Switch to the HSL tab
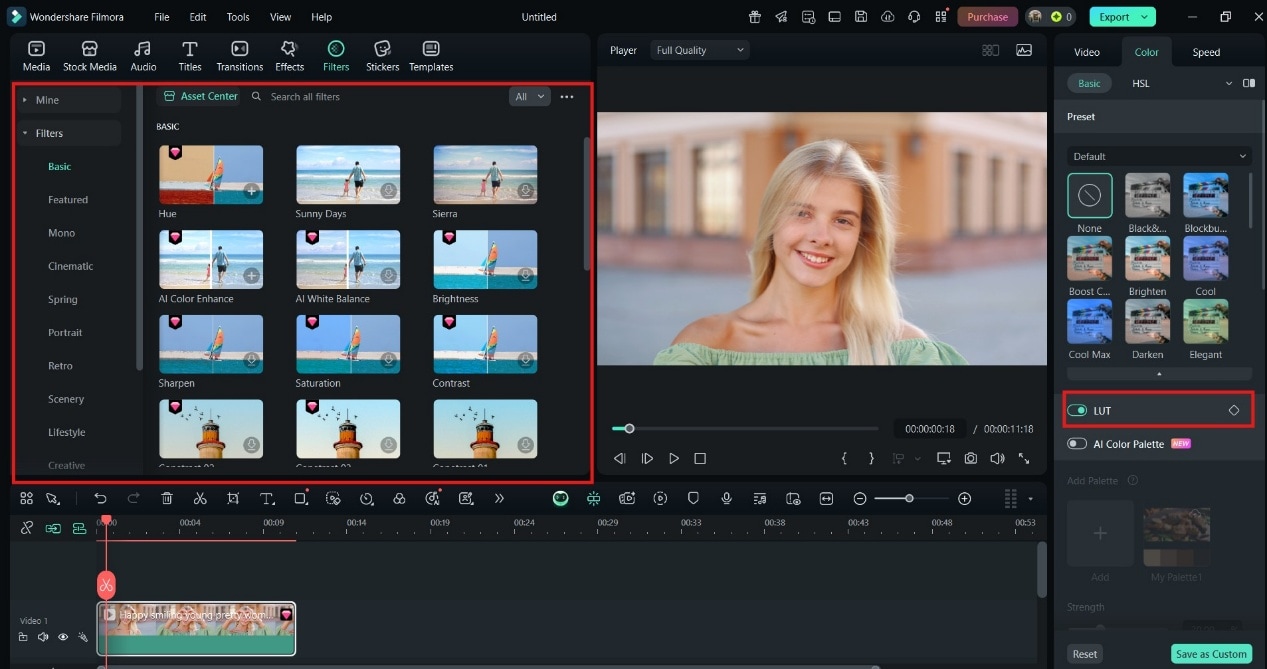This screenshot has height=669, width=1267. (x=1141, y=83)
